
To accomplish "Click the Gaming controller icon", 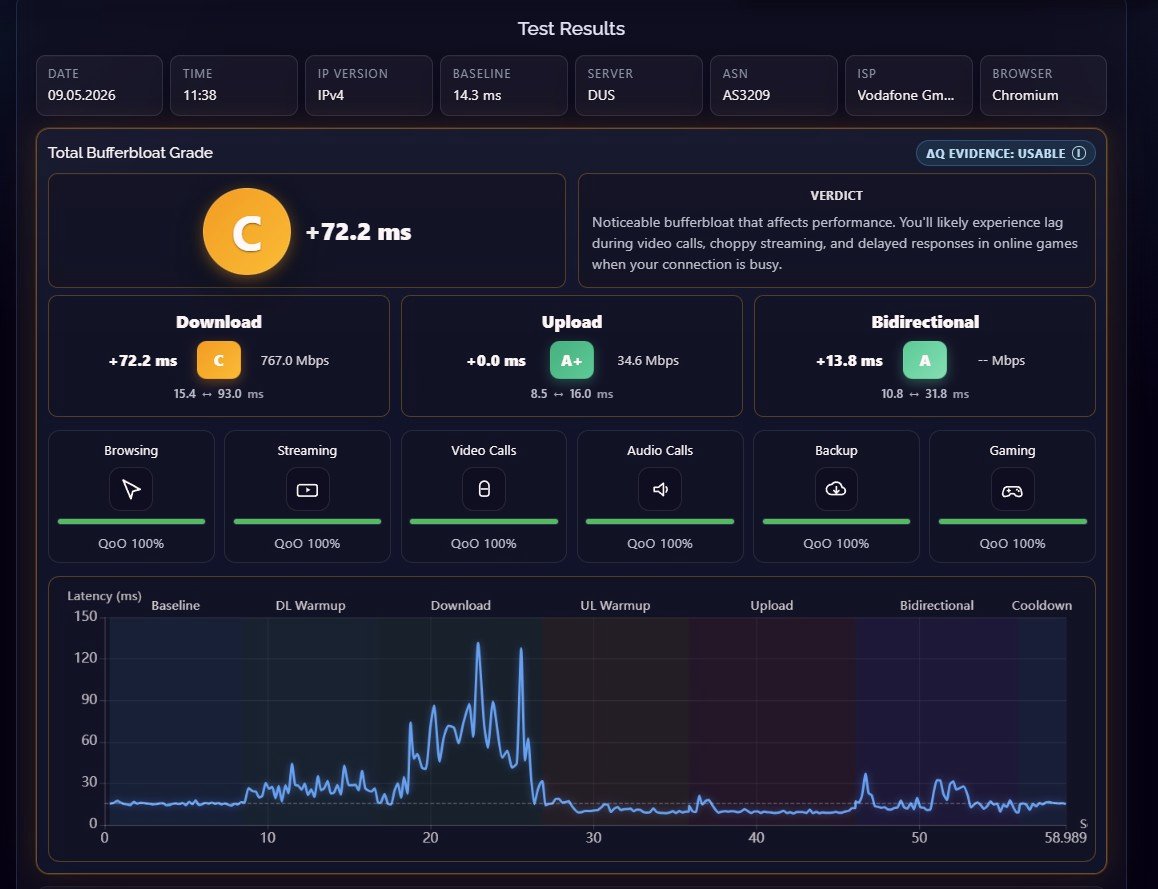I will point(1012,489).
